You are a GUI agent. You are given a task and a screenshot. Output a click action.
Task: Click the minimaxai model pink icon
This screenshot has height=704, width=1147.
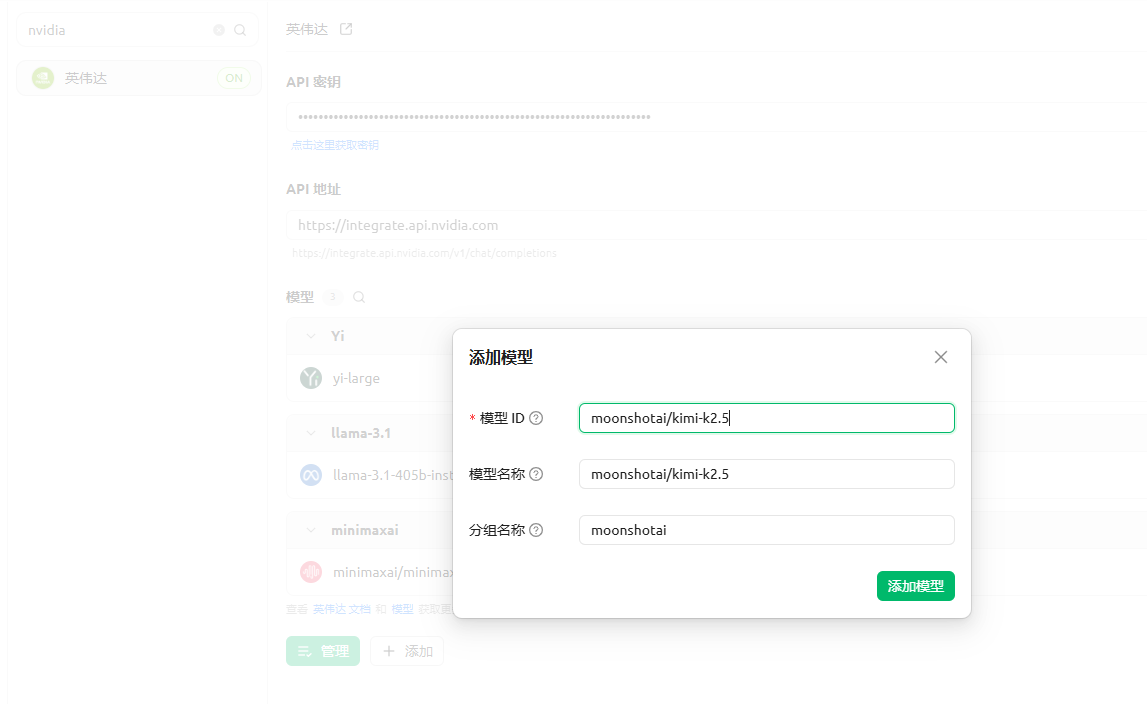(x=311, y=572)
